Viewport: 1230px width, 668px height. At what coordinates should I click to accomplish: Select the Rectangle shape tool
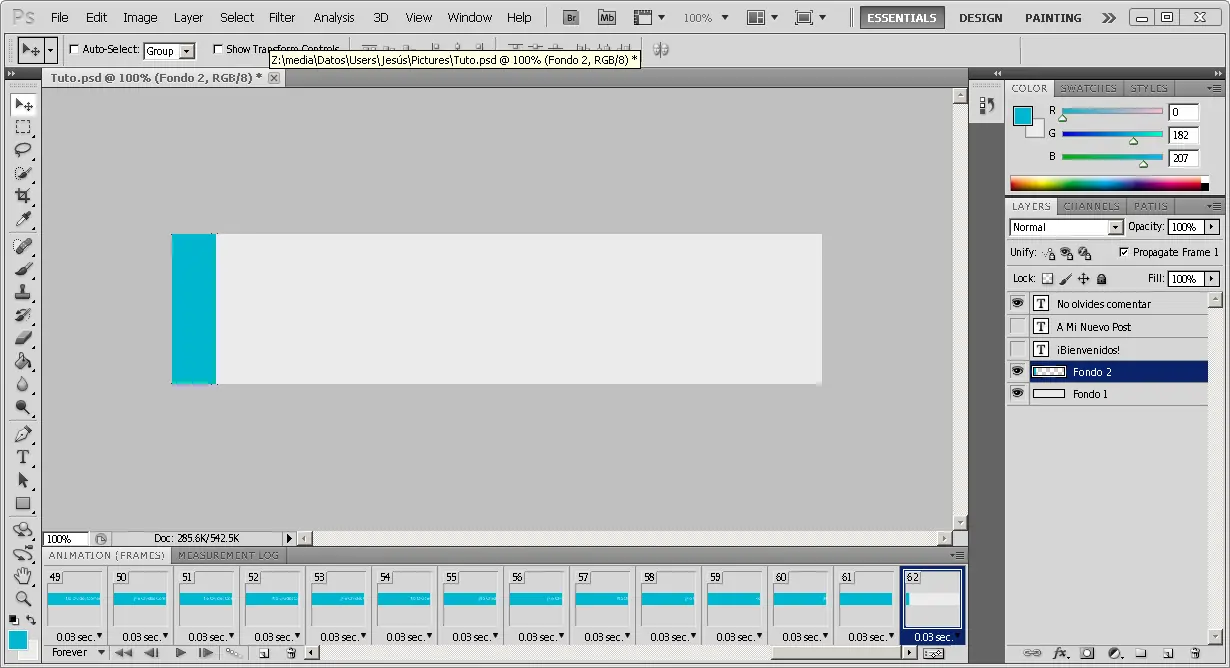[23, 503]
